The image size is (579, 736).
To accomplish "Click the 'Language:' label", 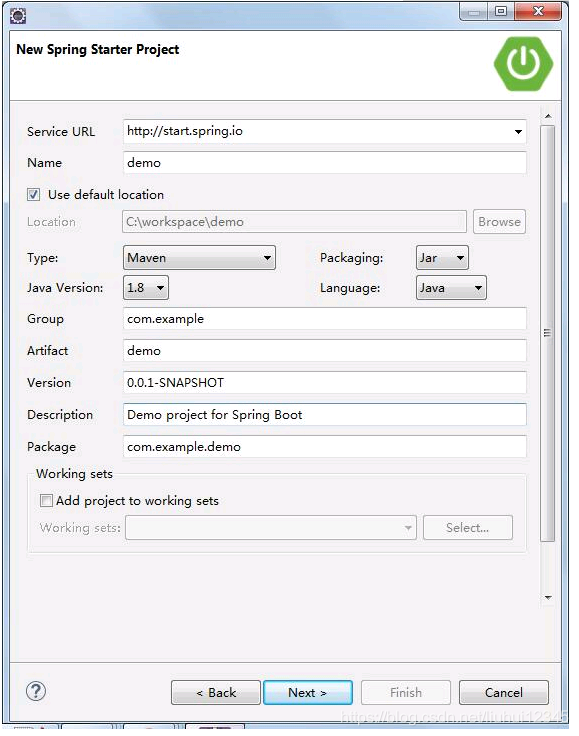I will coord(350,287).
